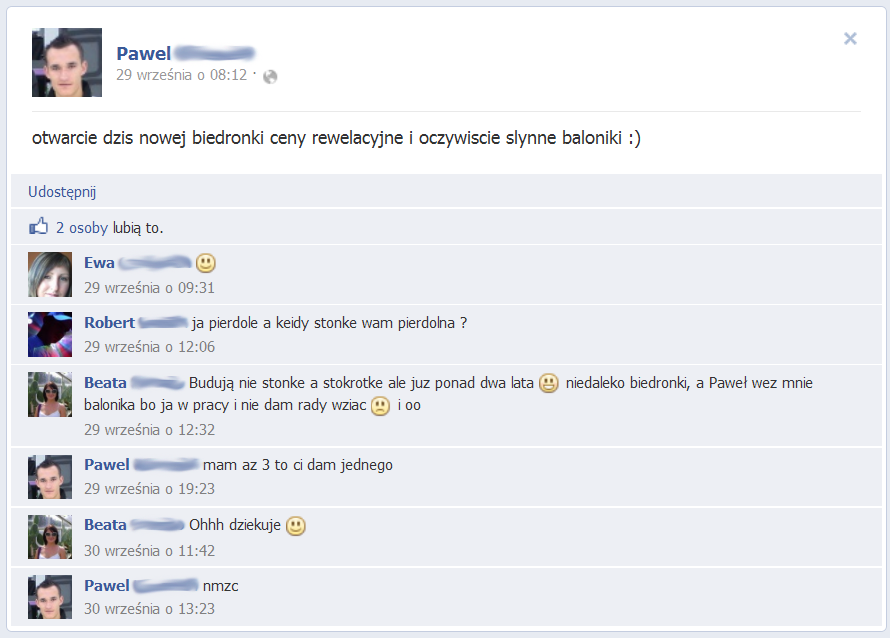Open Robert's profile picture thumbnail

click(x=50, y=334)
